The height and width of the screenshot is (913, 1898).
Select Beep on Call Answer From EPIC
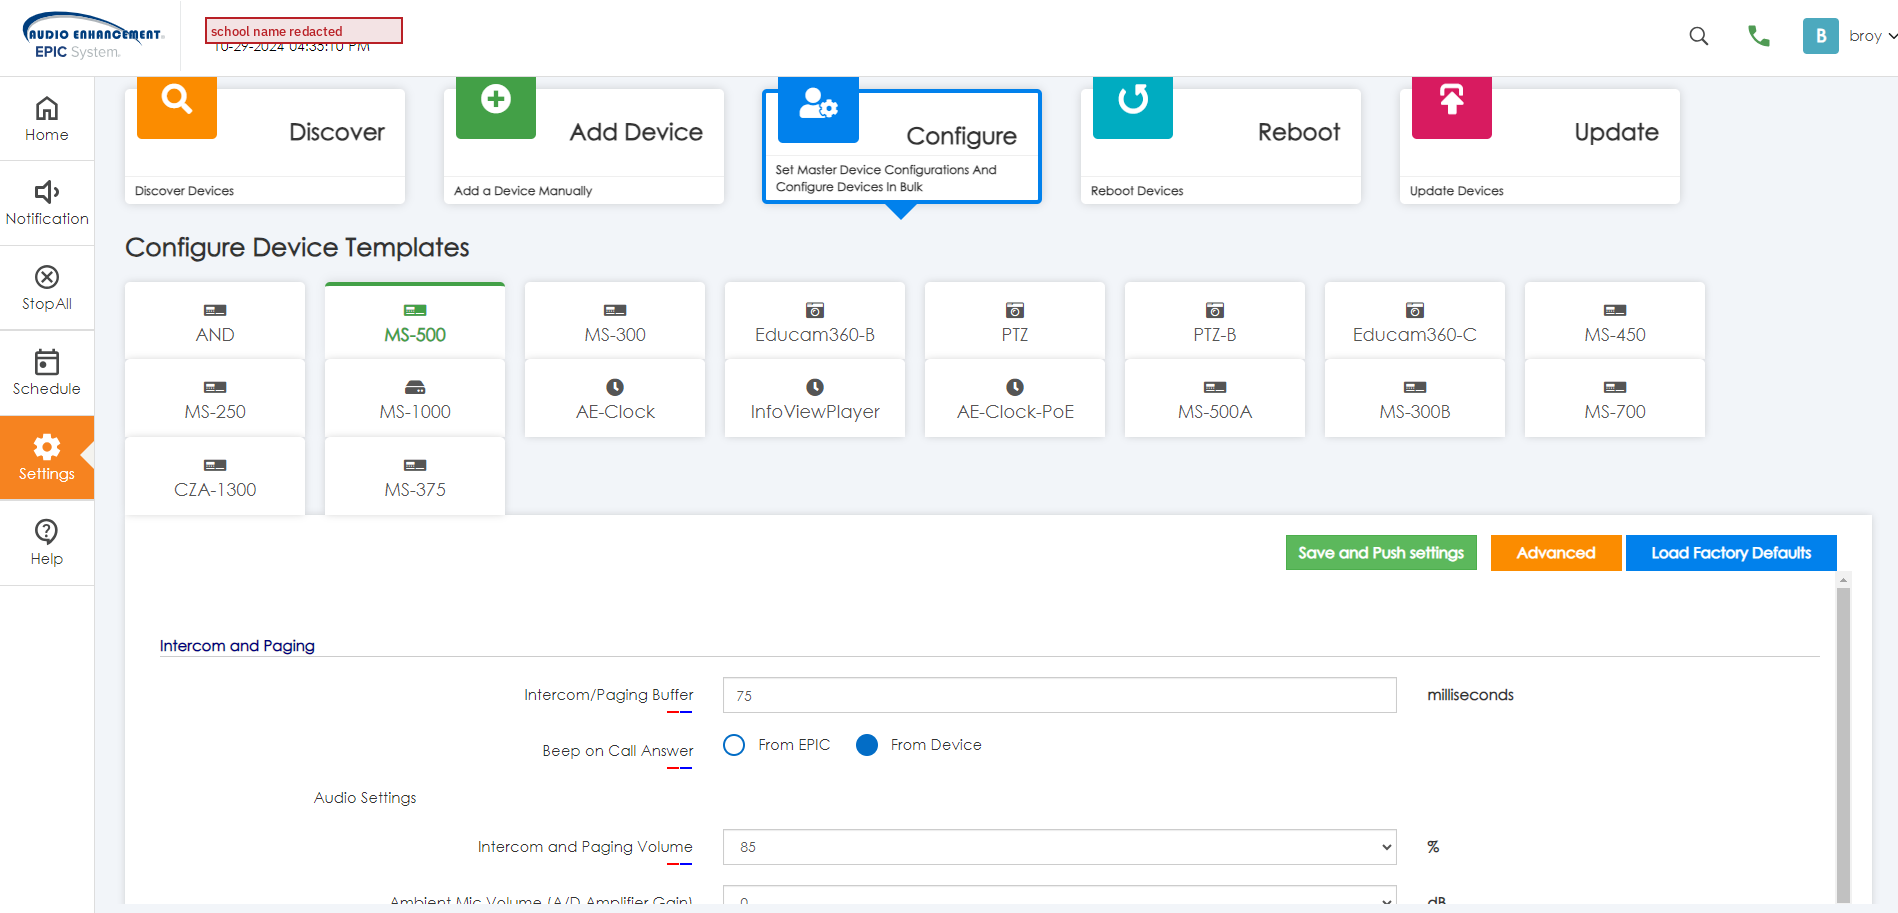click(x=734, y=745)
